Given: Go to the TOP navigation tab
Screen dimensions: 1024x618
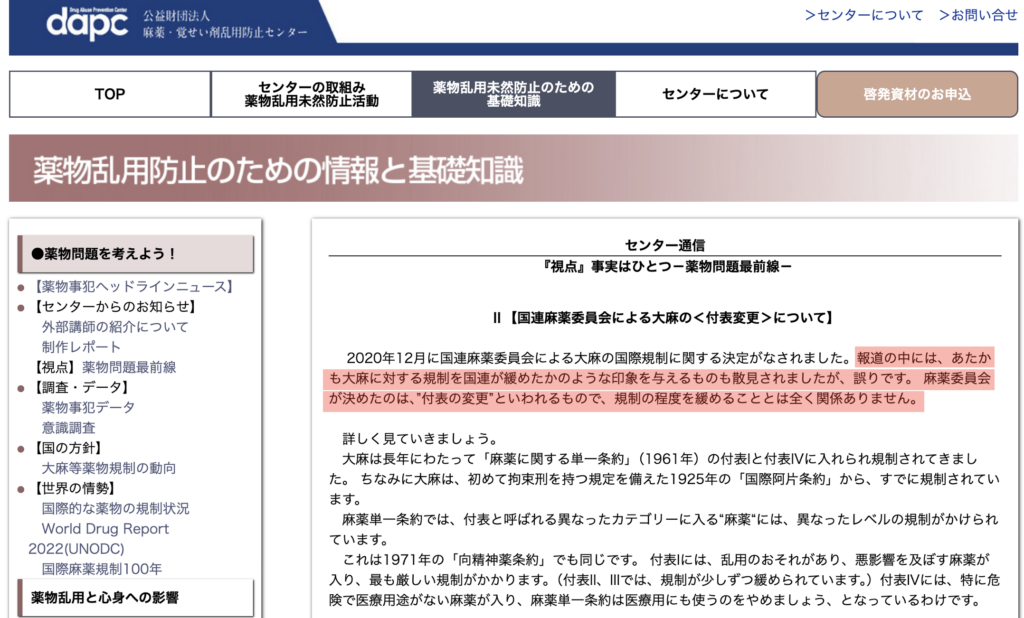Looking at the screenshot, I should [x=110, y=94].
